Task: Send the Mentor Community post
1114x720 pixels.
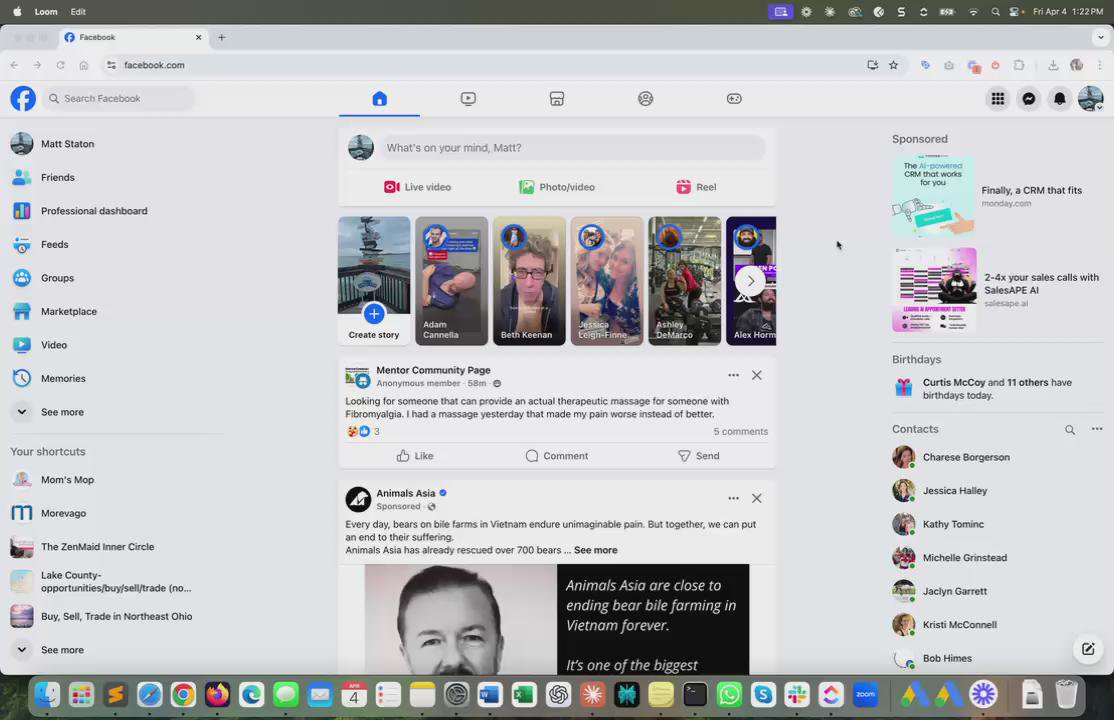Action: (698, 456)
